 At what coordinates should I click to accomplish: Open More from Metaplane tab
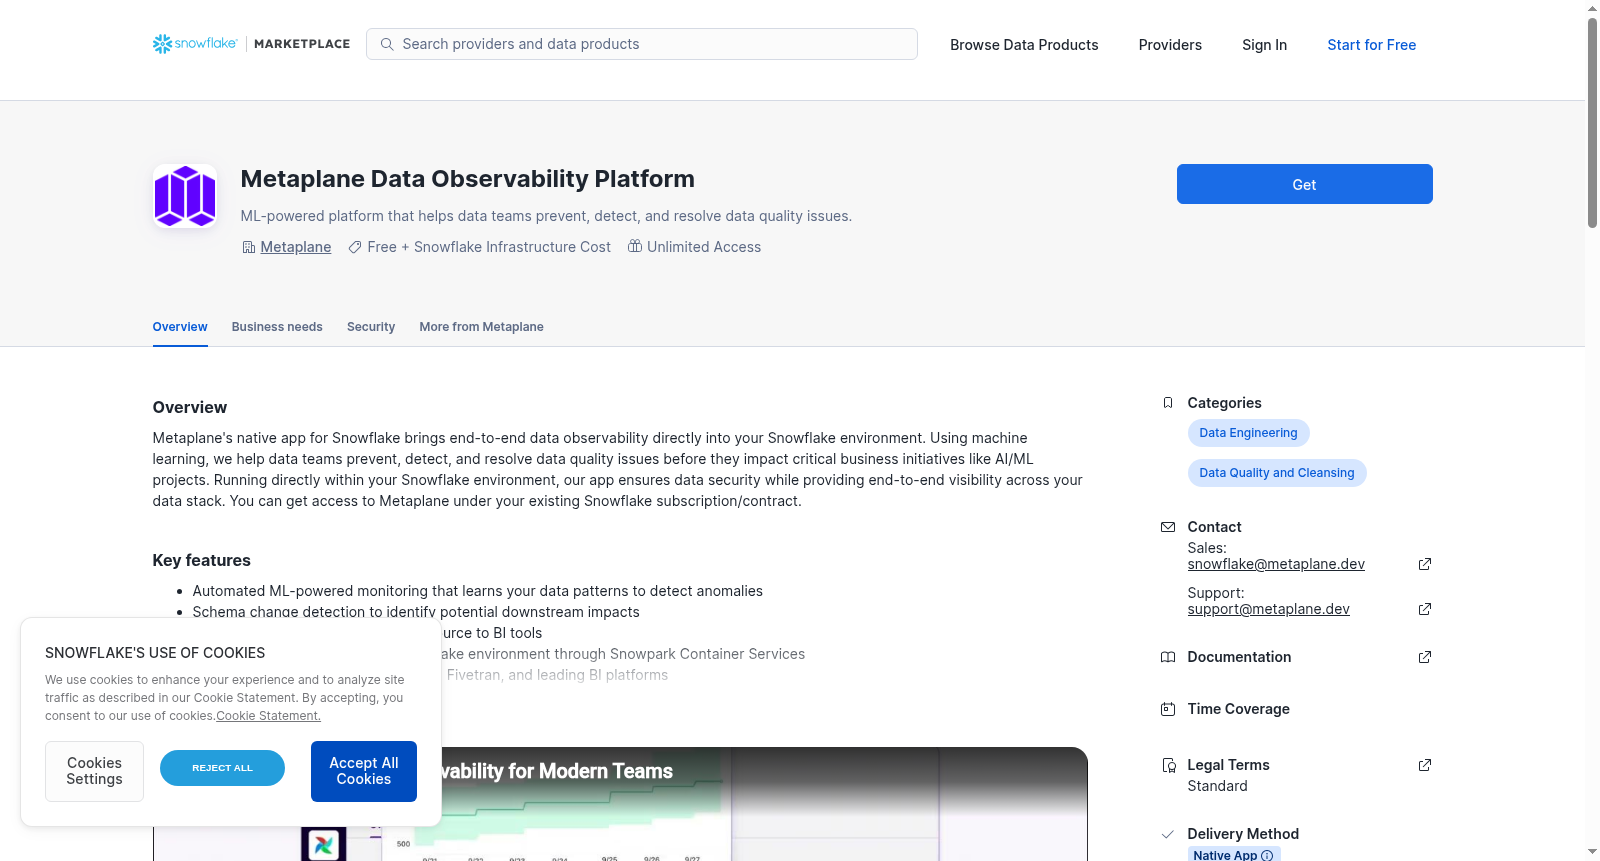coord(482,327)
